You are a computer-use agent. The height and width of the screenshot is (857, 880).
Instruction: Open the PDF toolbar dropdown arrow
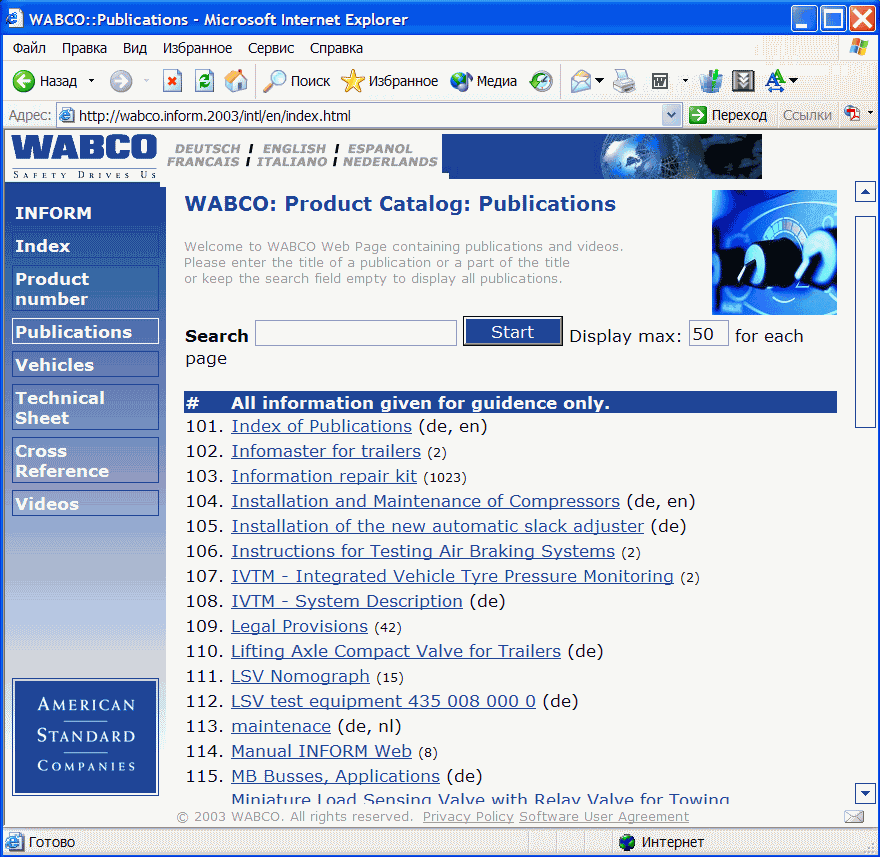tap(870, 113)
